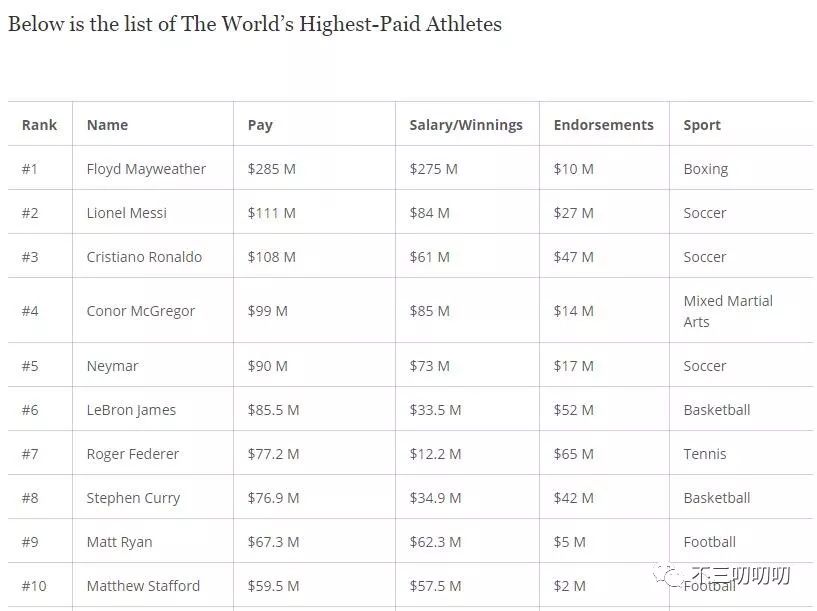Click Cristiano Ronaldo in the table

click(144, 257)
